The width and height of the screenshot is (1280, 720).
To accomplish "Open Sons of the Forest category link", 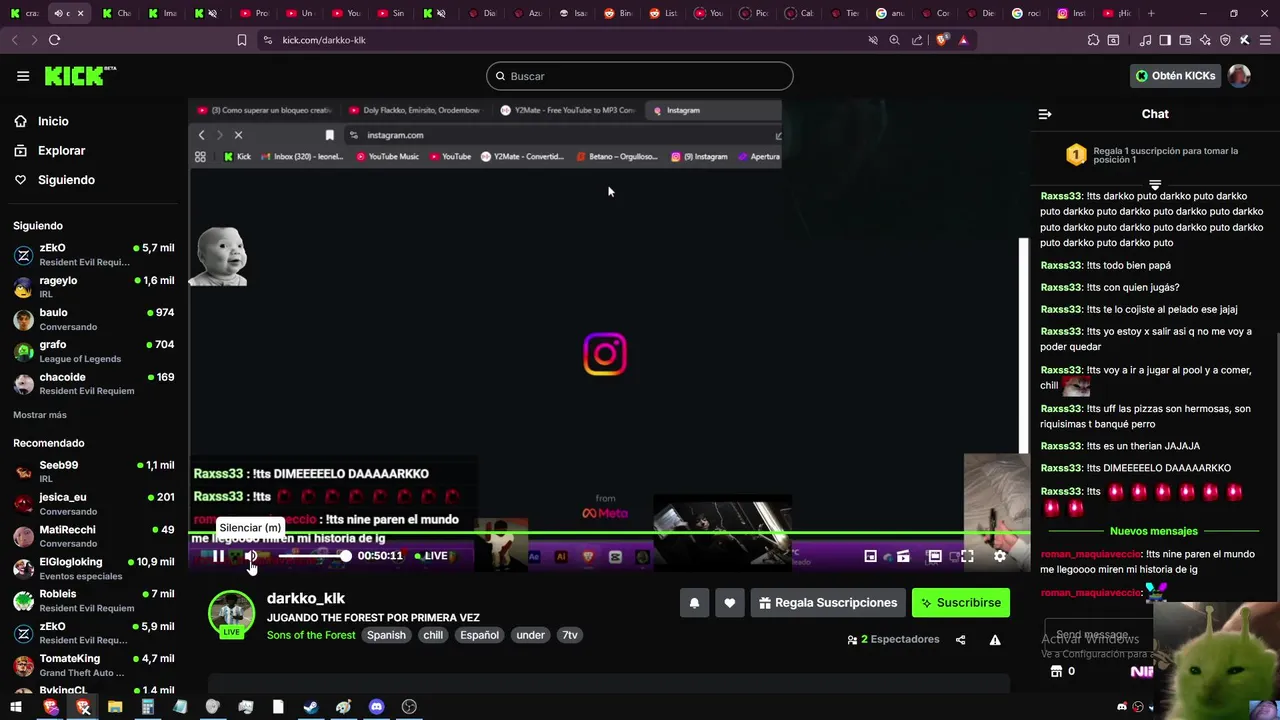I will (x=311, y=635).
